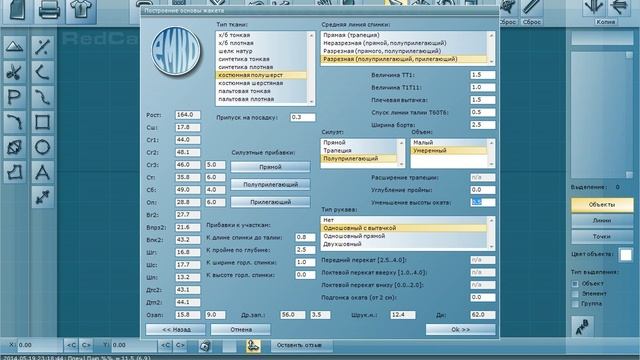
Task: Click the first Сброс toolbar icon
Action: [508, 8]
